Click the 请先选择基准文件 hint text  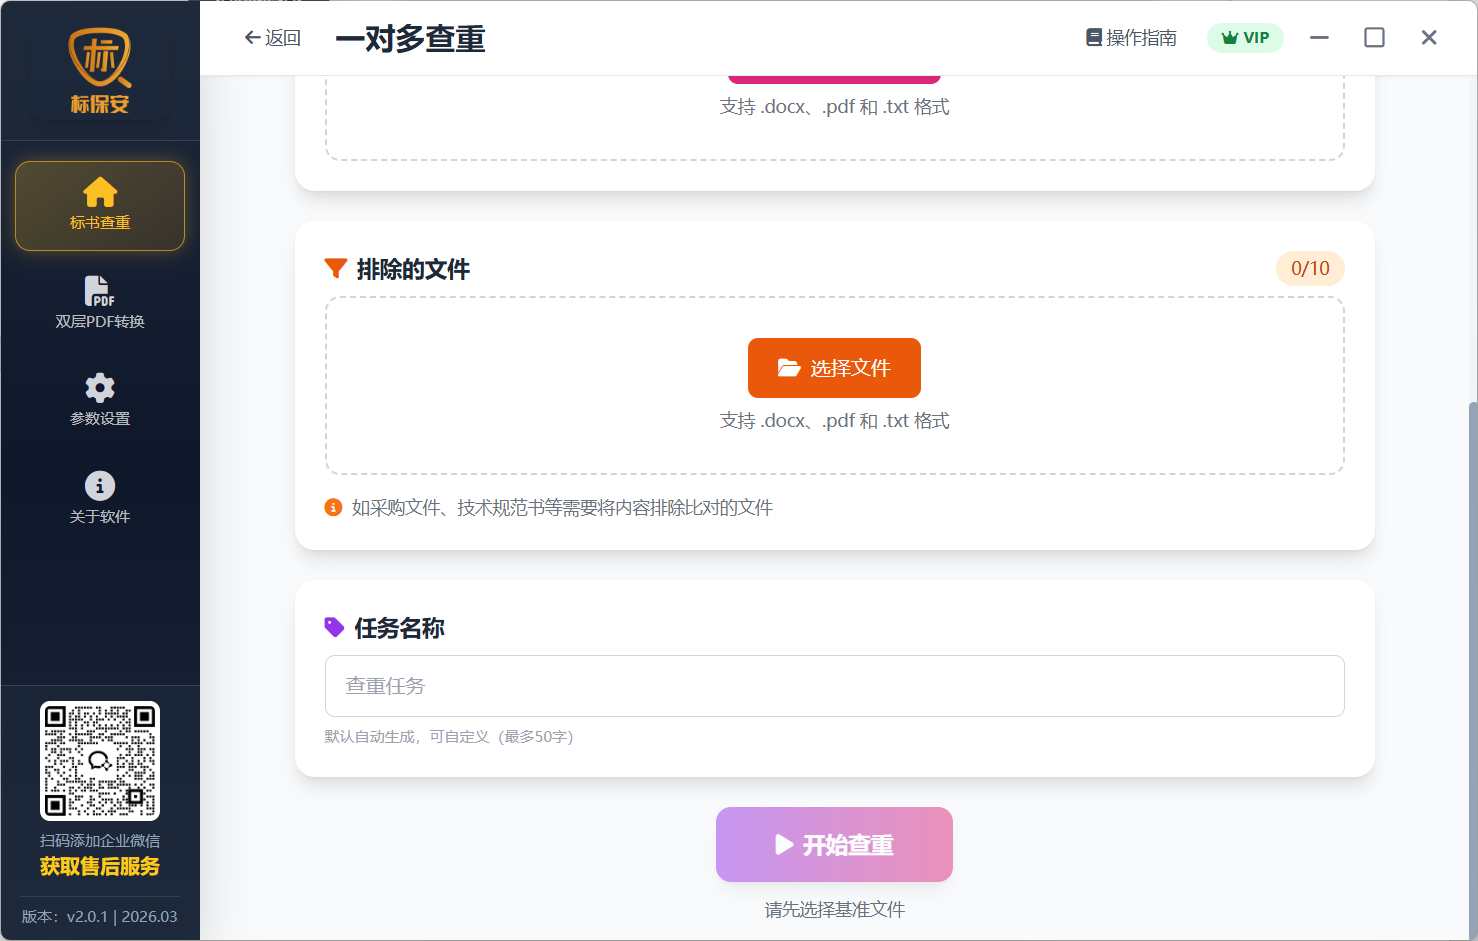(x=834, y=910)
